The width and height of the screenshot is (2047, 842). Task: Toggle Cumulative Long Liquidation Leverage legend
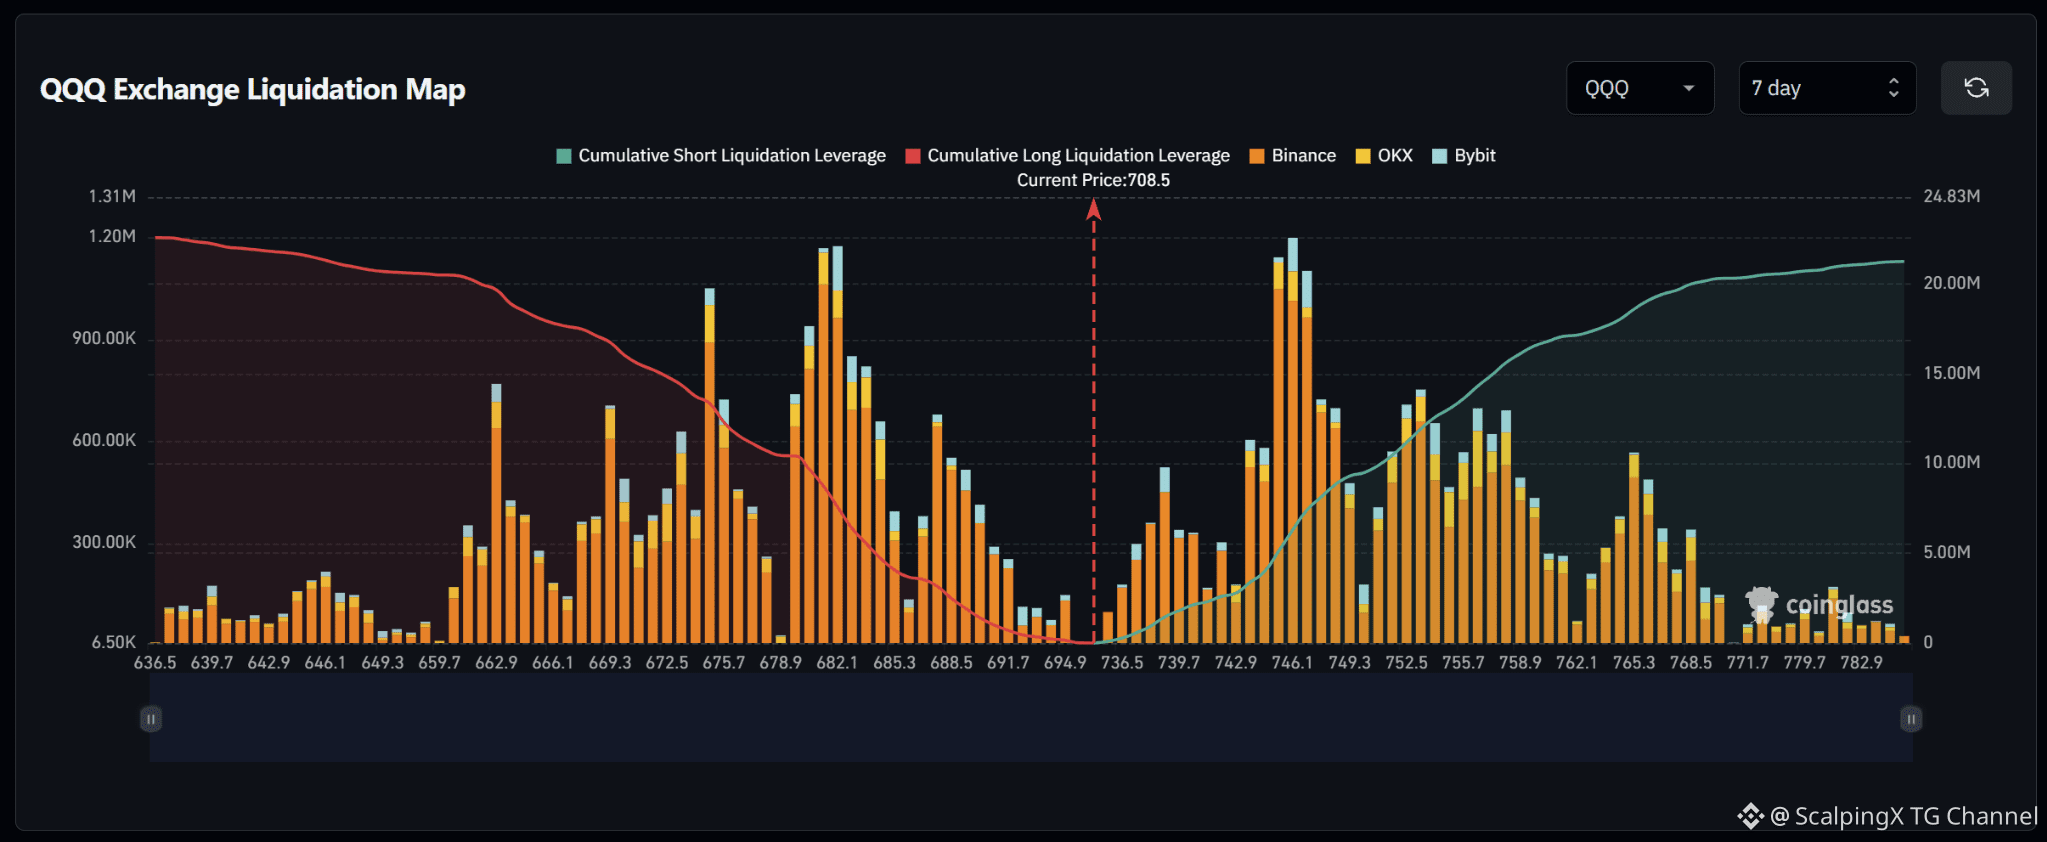point(1067,156)
